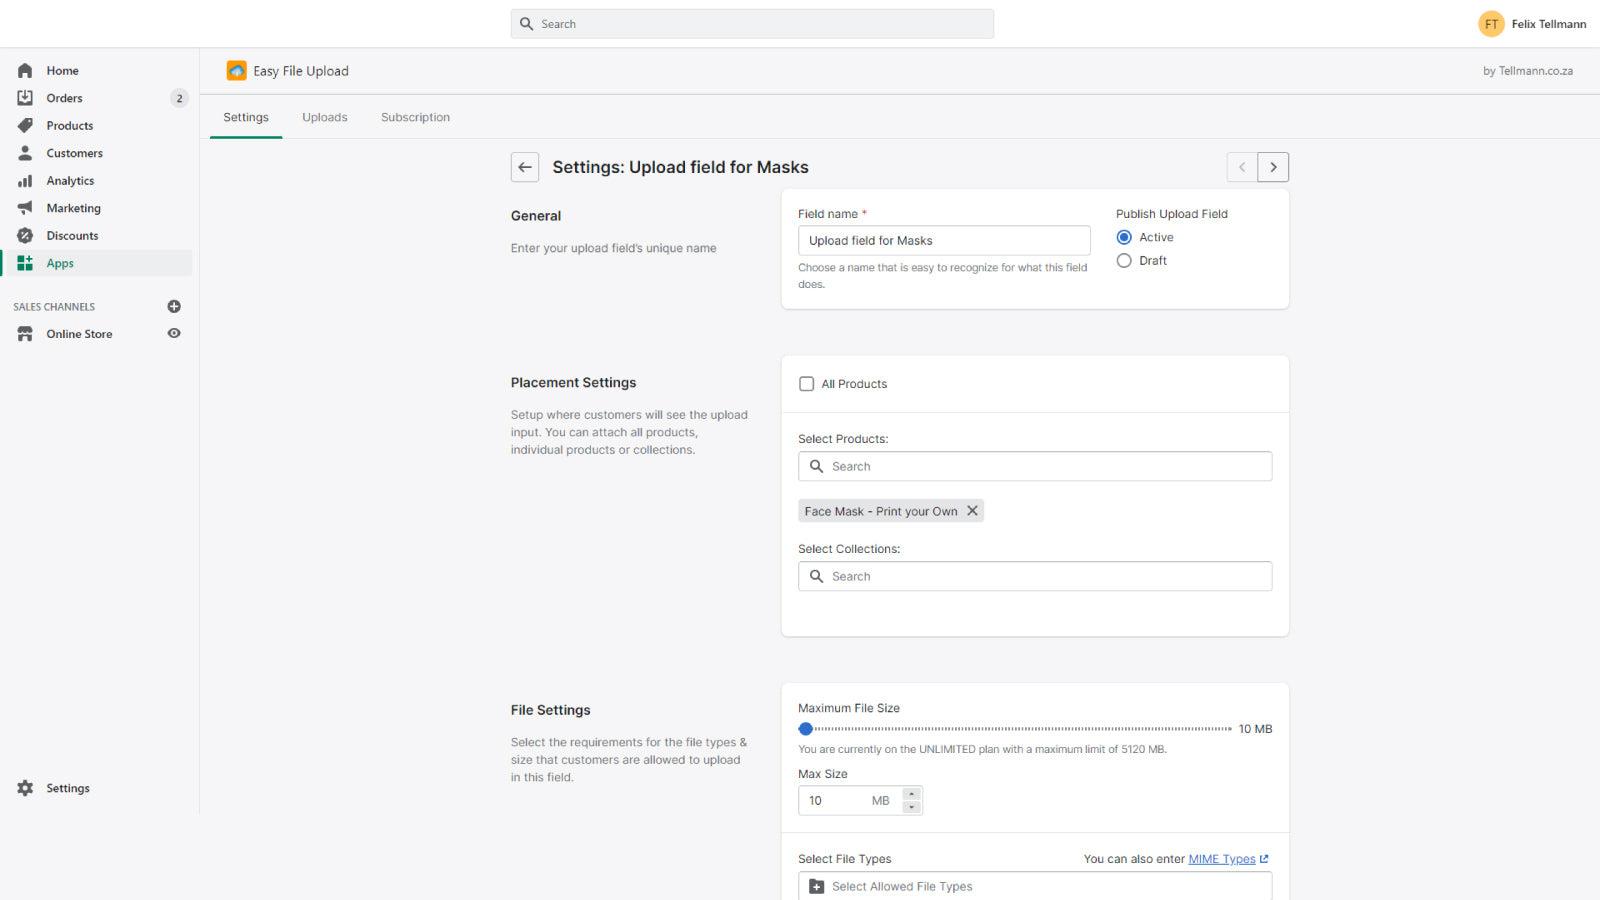Screen dimensions: 1600x900
Task: Select the Discounts icon
Action: tap(25, 235)
